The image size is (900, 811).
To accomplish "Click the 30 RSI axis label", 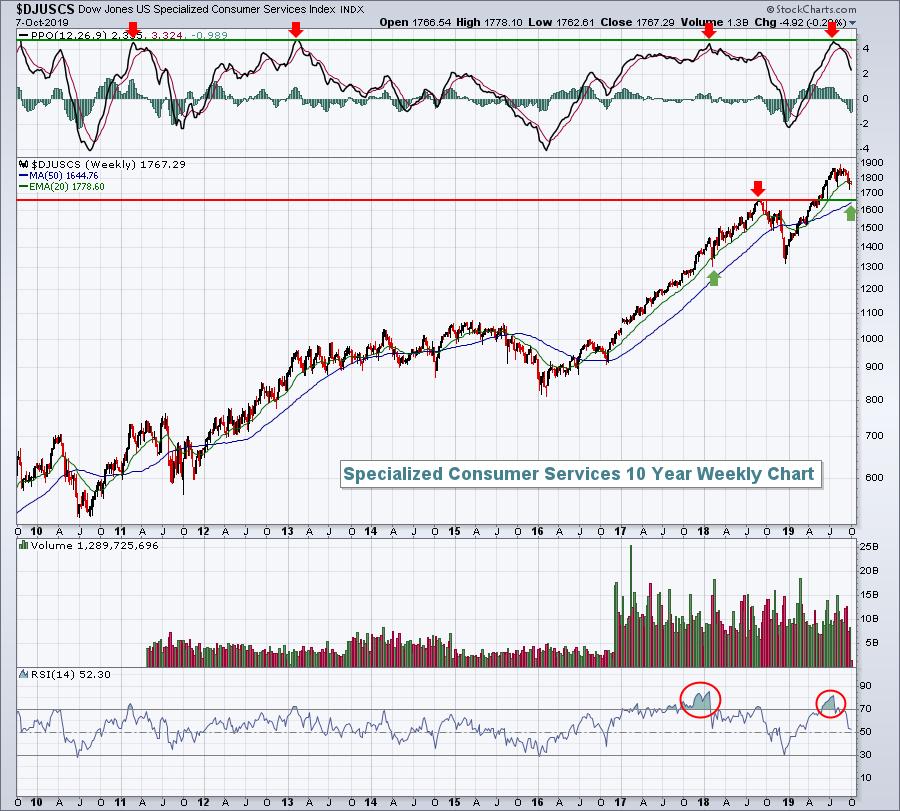I will tap(865, 755).
